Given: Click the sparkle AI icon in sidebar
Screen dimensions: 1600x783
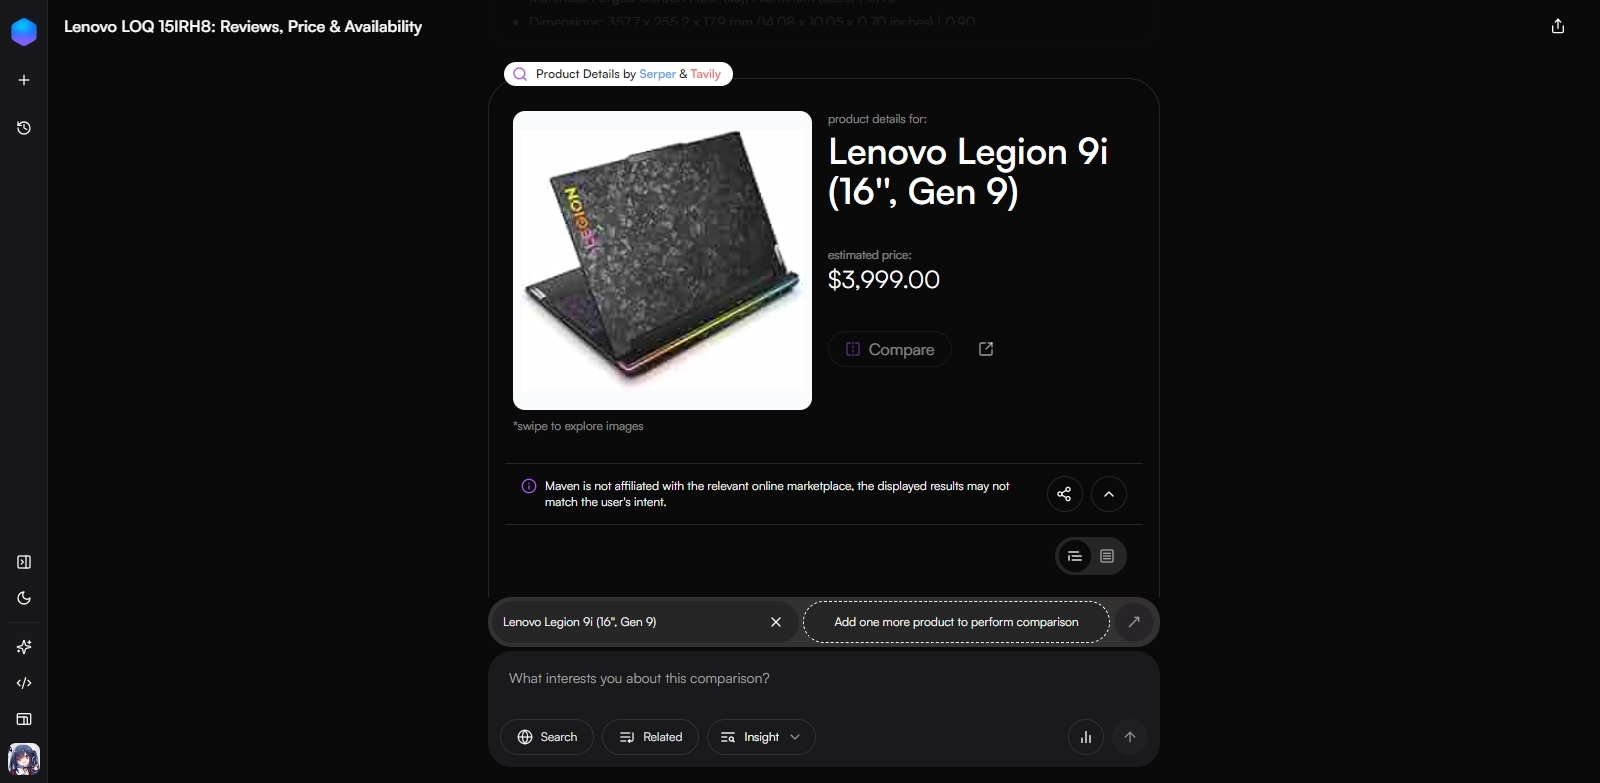Looking at the screenshot, I should click(24, 647).
